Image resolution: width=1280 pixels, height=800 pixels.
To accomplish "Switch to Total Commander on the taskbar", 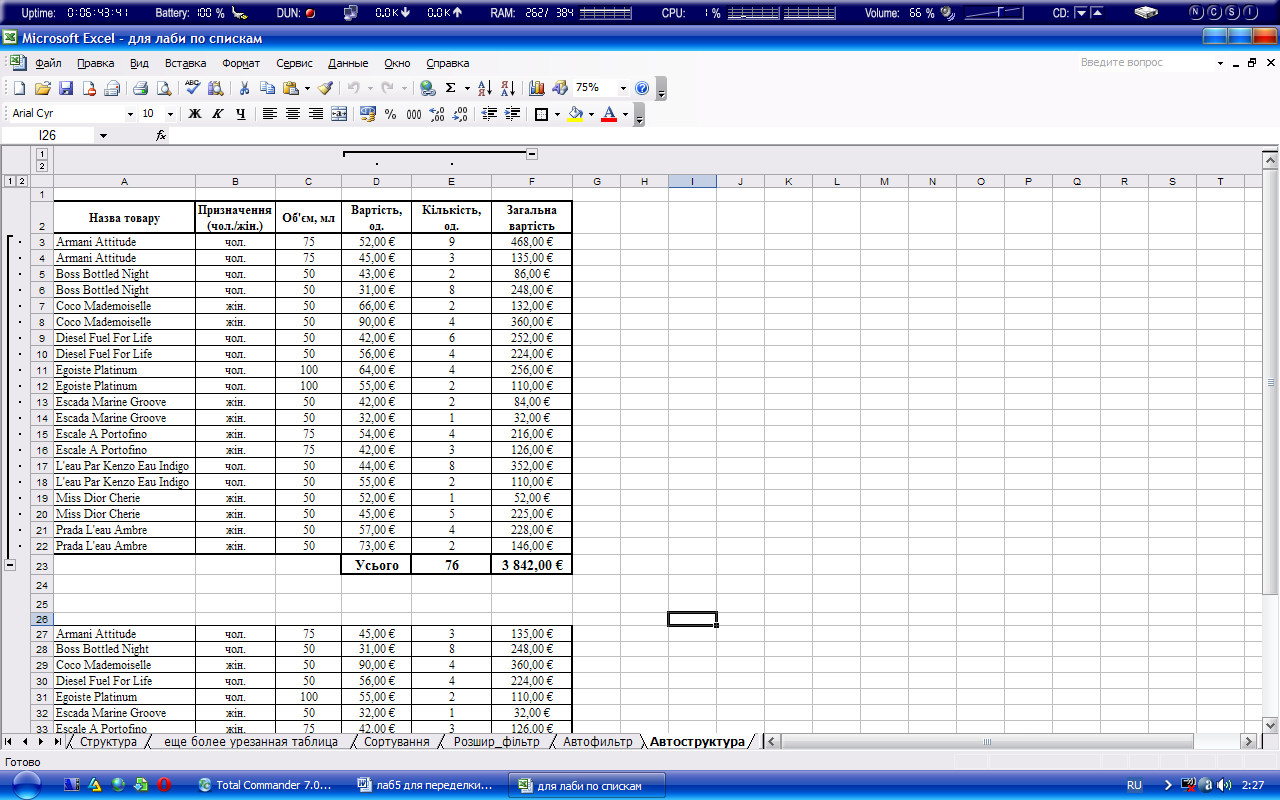I will pyautogui.click(x=270, y=785).
